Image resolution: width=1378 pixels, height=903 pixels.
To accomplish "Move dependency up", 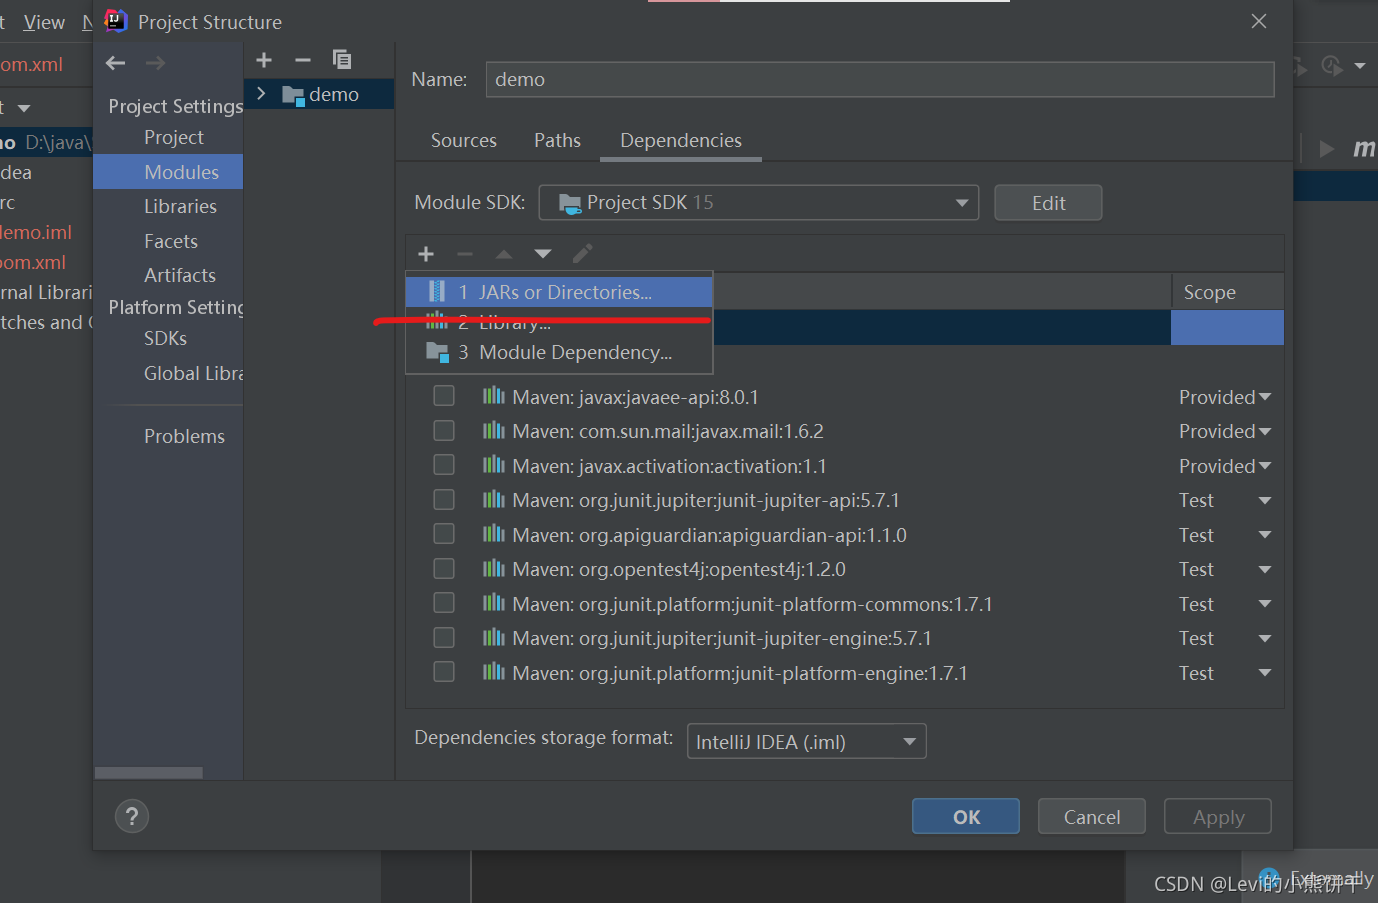I will [x=504, y=254].
